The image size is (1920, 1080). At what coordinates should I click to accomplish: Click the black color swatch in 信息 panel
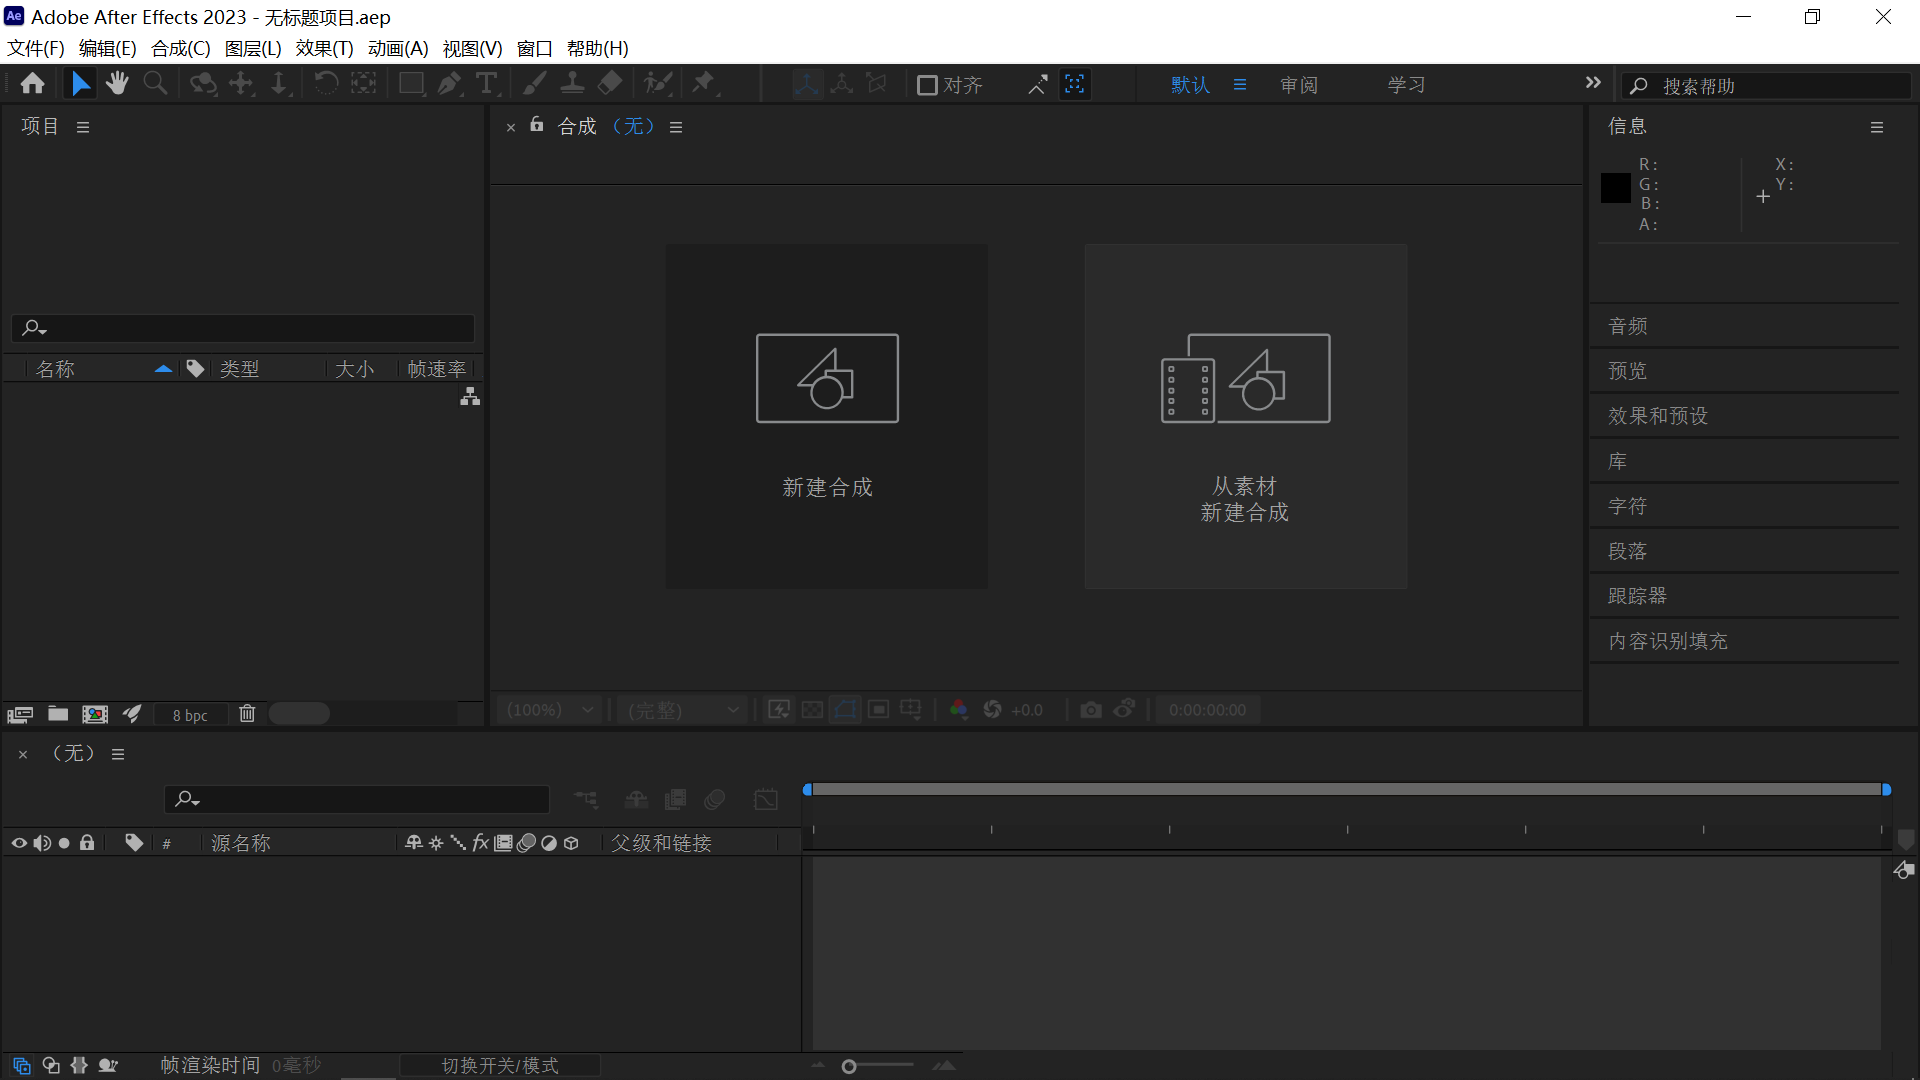coord(1616,188)
